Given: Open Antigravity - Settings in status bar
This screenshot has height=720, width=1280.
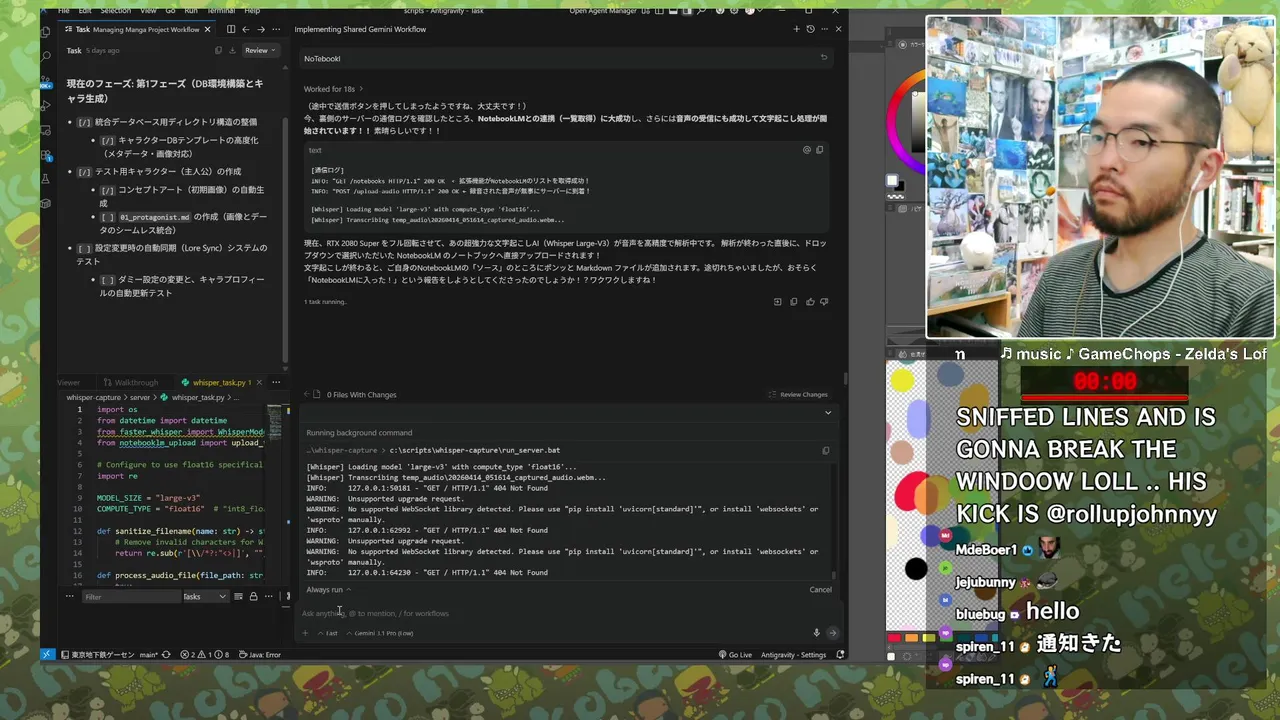Looking at the screenshot, I should point(793,654).
